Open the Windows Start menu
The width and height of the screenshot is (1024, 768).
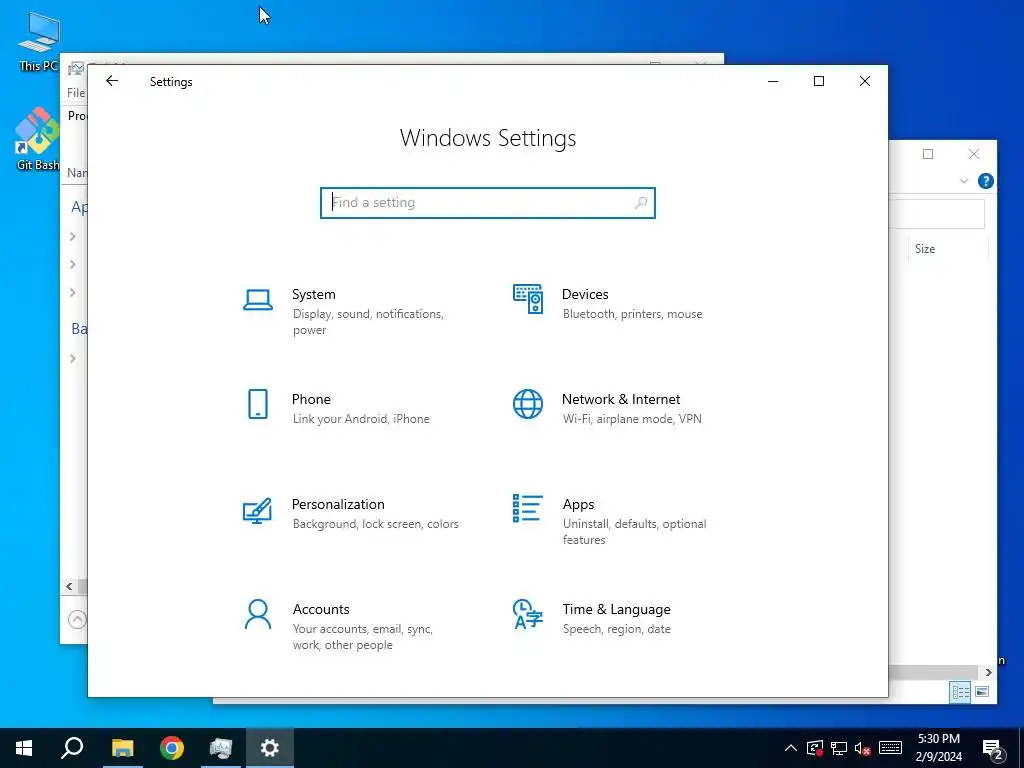click(24, 748)
